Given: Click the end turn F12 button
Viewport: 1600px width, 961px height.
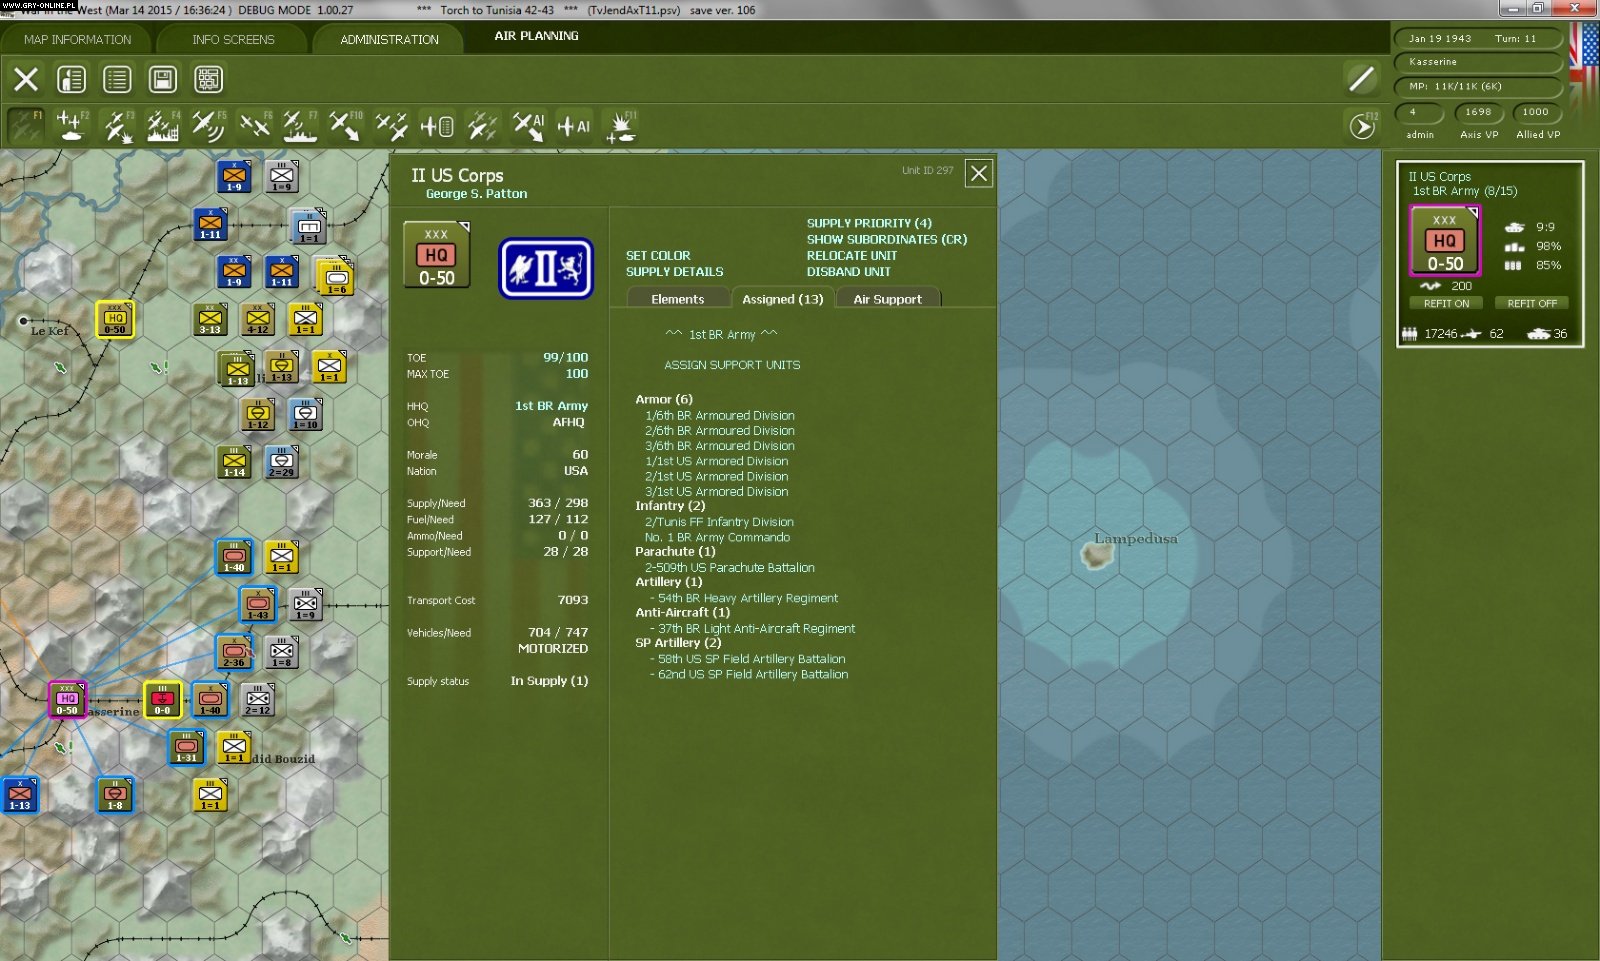Looking at the screenshot, I should [x=1361, y=126].
